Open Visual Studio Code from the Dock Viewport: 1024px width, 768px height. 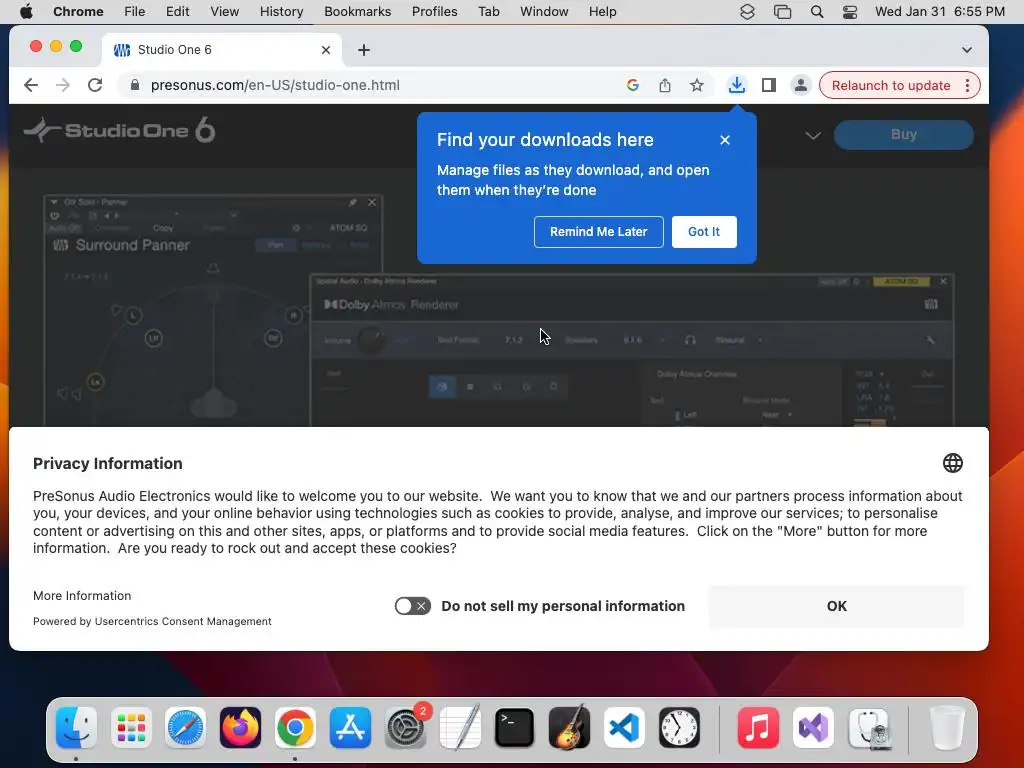click(x=624, y=728)
